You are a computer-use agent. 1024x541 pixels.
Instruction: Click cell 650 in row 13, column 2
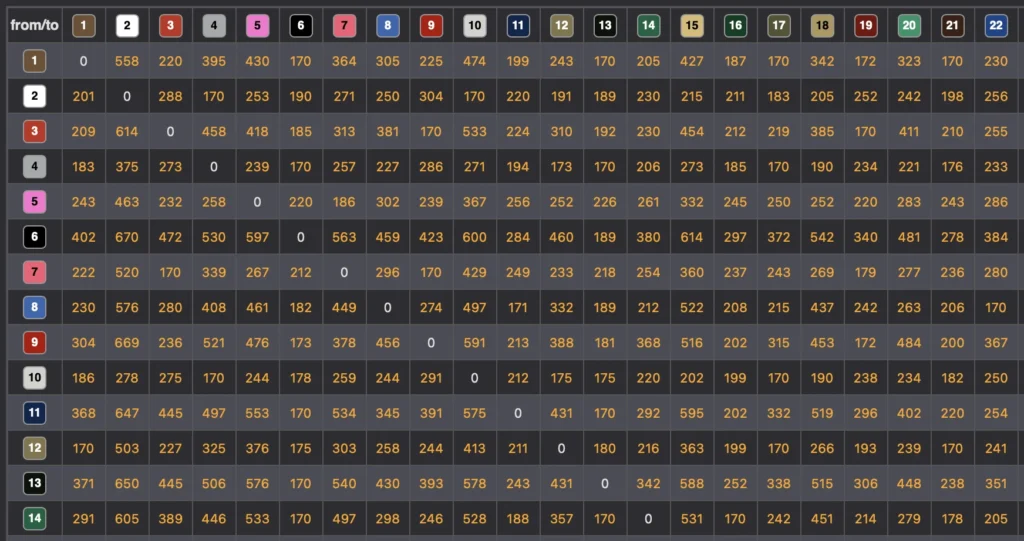pyautogui.click(x=127, y=484)
